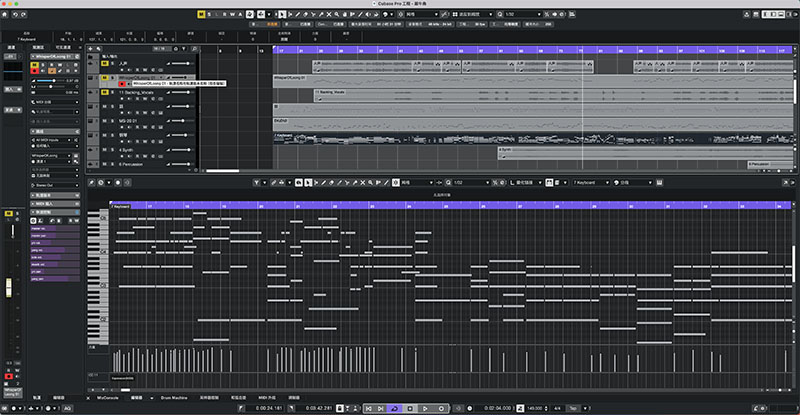Click the Solo Editor icon in Key Editor toolbar
This screenshot has height=415, width=800.
point(298,182)
